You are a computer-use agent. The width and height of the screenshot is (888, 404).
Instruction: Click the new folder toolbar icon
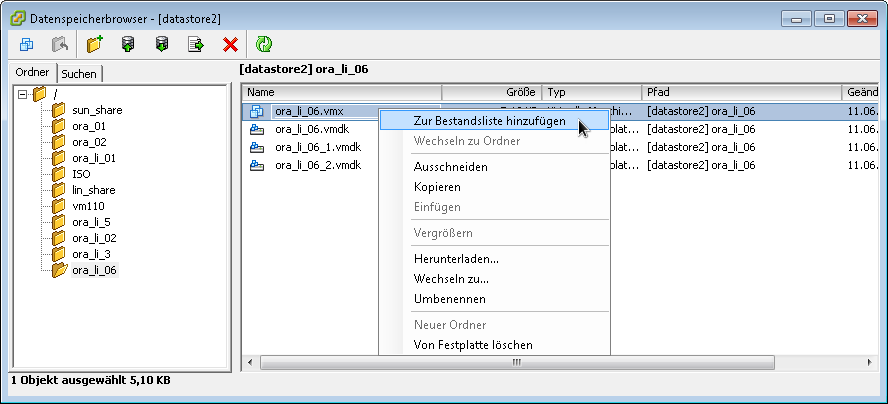(x=96, y=44)
